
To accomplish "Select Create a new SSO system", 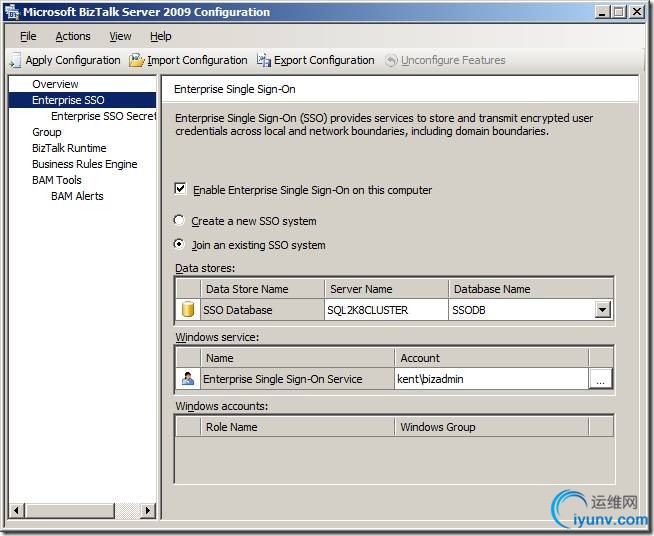I will 179,220.
